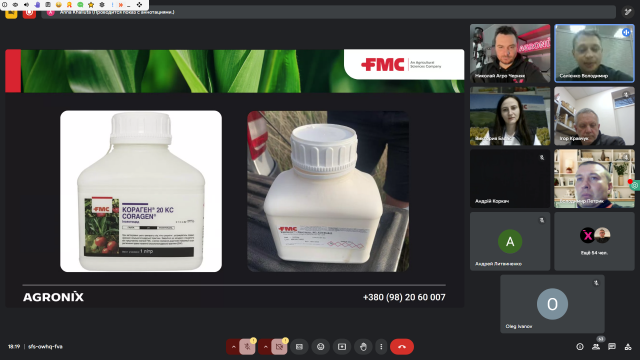This screenshot has width=640, height=360.
Task: Turn on the camera button
Action: tap(279, 347)
